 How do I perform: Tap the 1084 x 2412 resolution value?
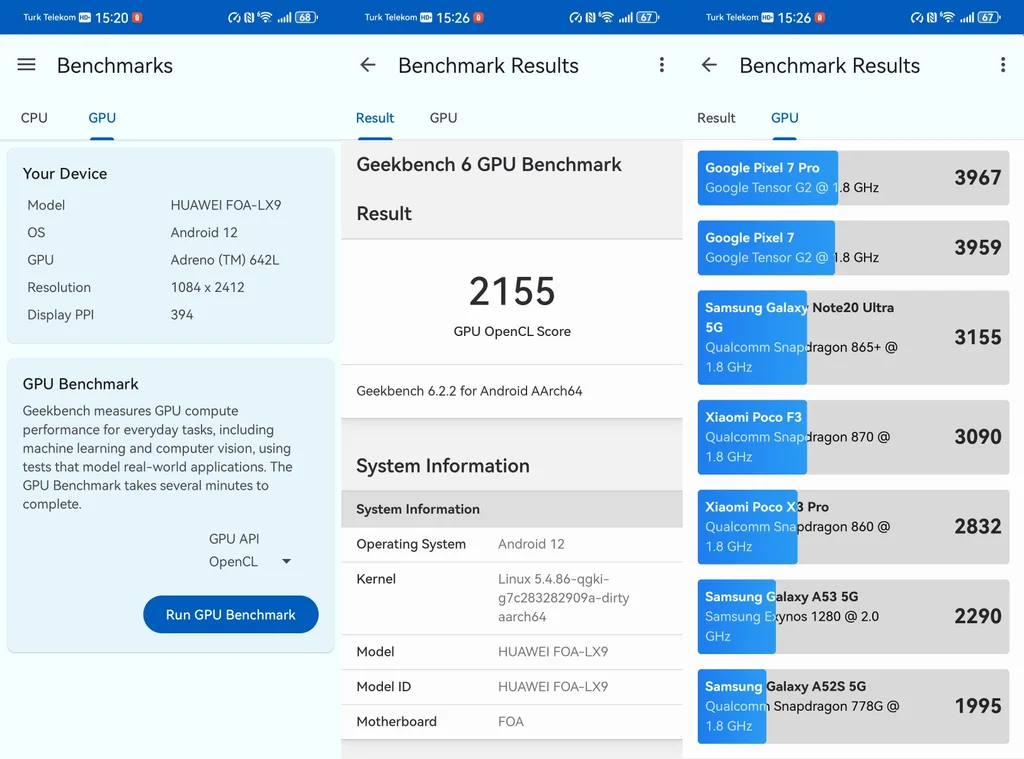coord(207,287)
